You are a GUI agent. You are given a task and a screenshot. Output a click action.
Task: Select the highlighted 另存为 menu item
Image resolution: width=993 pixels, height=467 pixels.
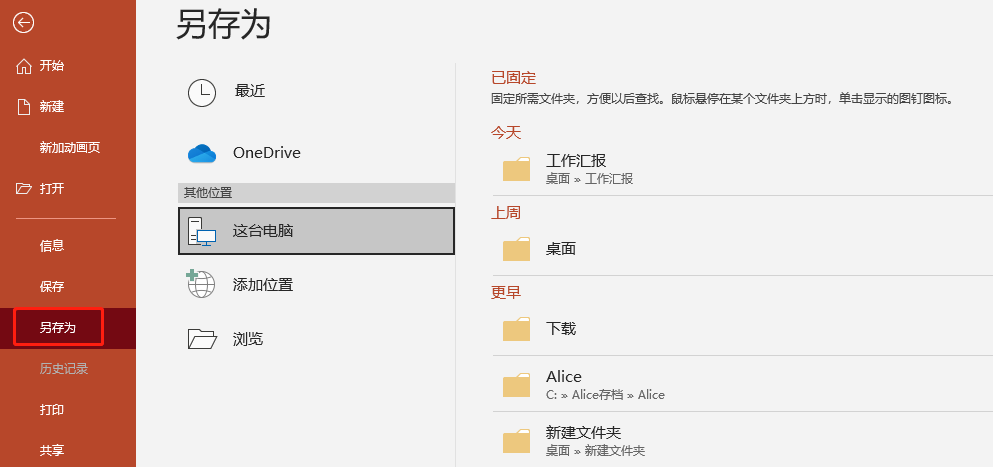coord(58,328)
